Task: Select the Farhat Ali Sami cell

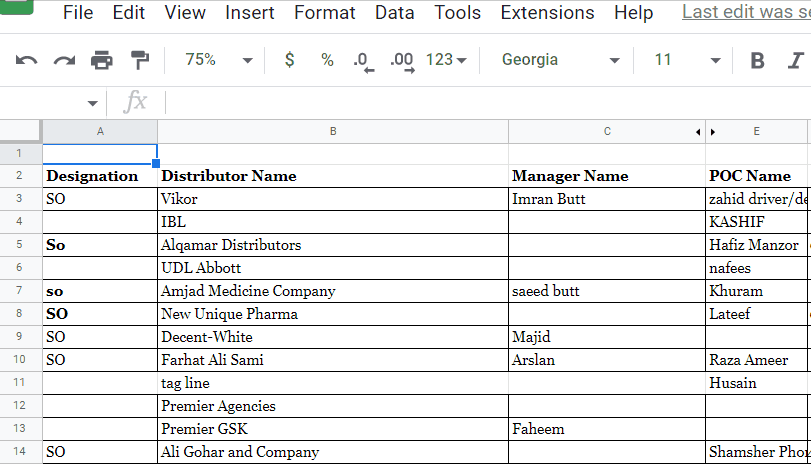Action: pos(333,360)
